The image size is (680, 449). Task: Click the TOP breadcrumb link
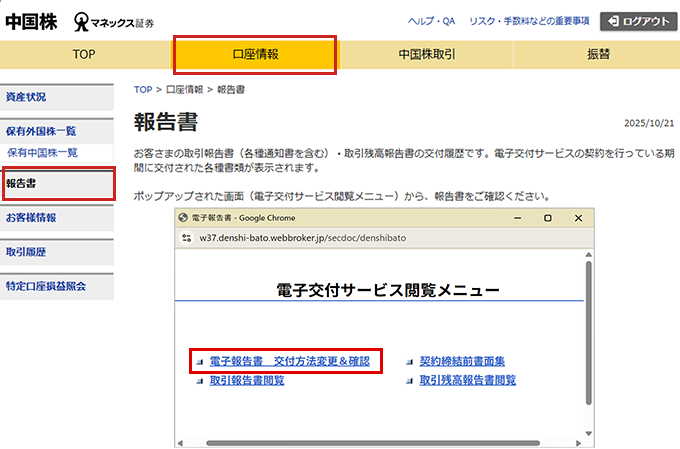pyautogui.click(x=143, y=90)
